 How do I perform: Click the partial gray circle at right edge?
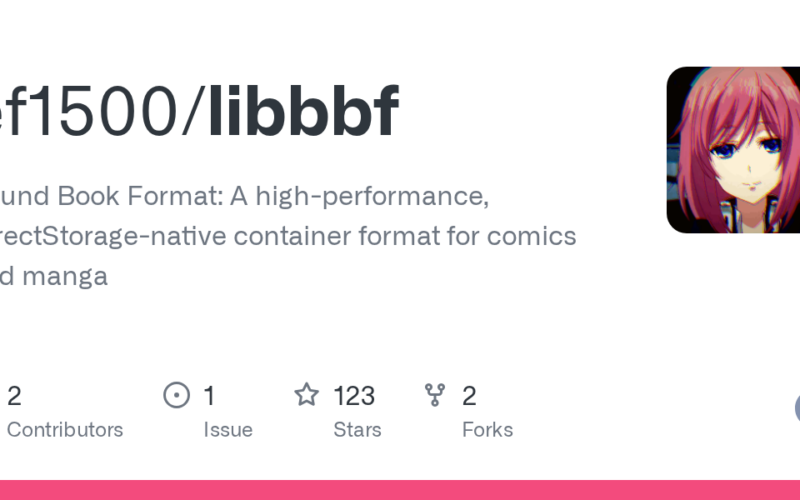click(x=797, y=408)
